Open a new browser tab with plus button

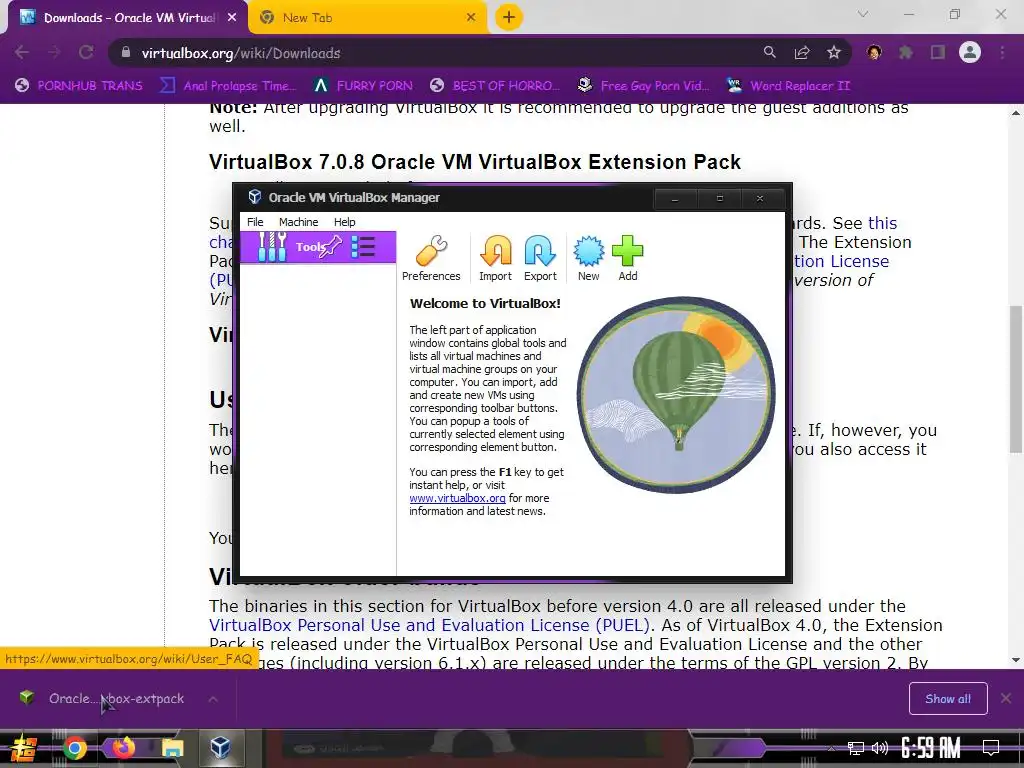509,17
